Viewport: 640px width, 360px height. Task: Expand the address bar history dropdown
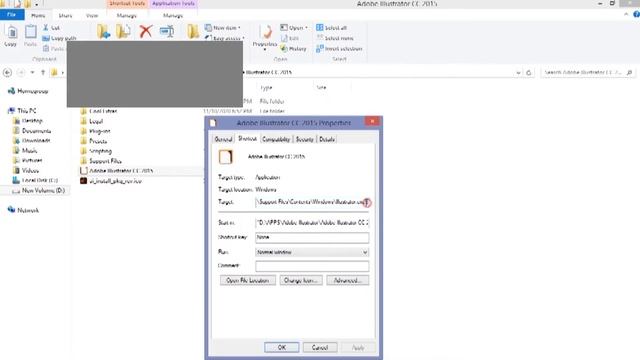[x=518, y=73]
